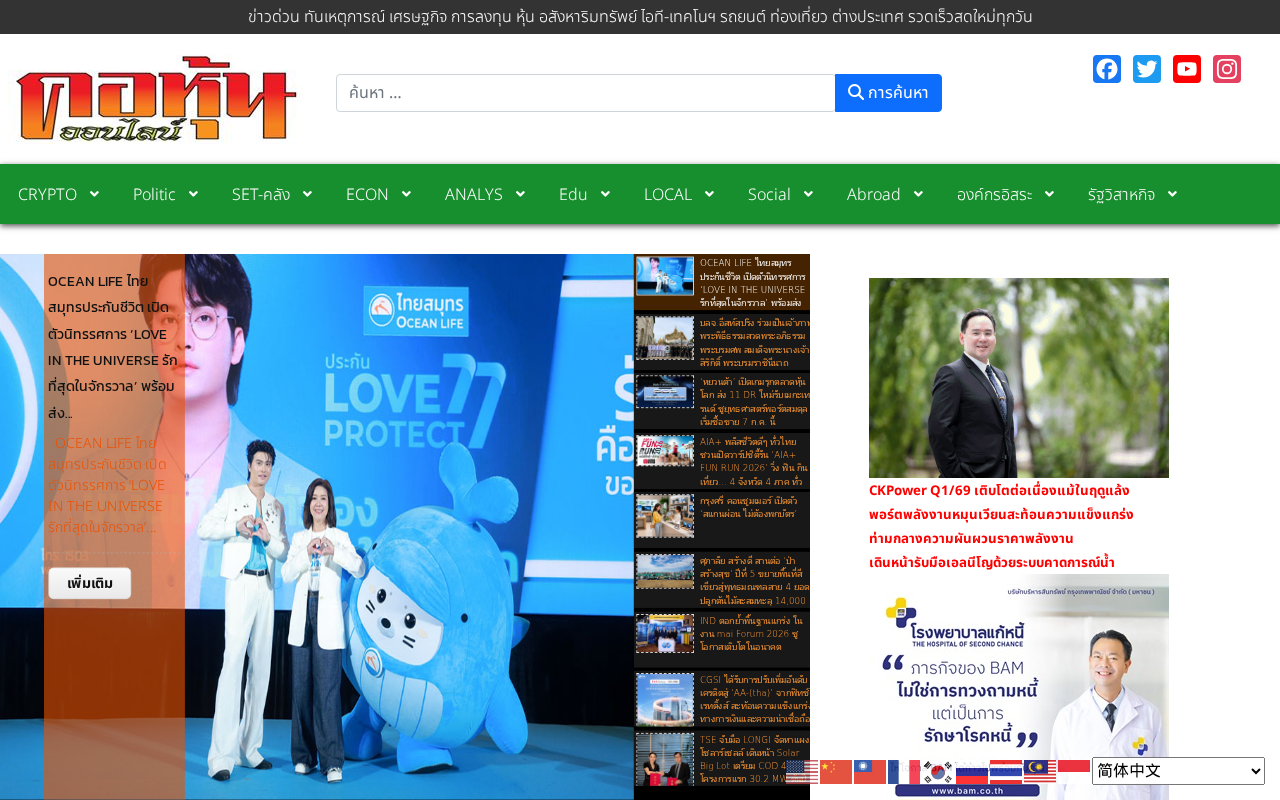The image size is (1280, 800).
Task: Open the บลจ. อีสท์สปริง headline text
Action: tap(754, 343)
